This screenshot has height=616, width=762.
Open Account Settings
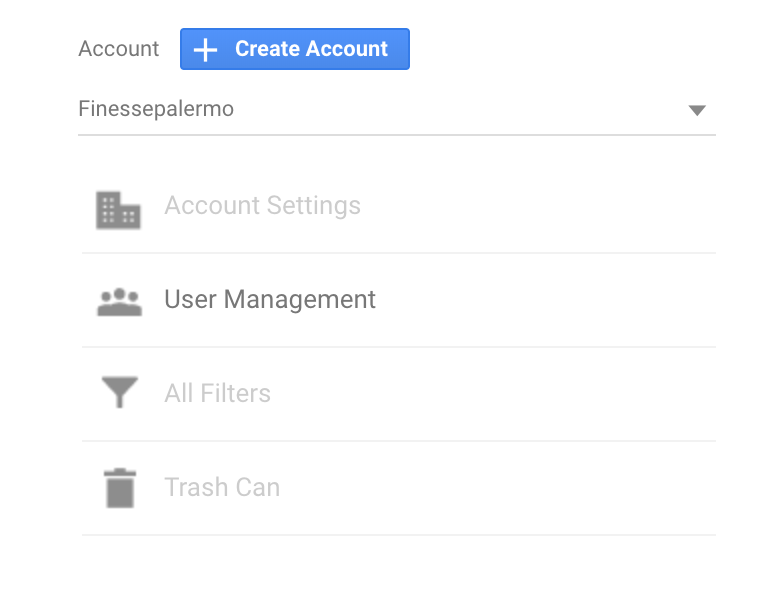398,206
